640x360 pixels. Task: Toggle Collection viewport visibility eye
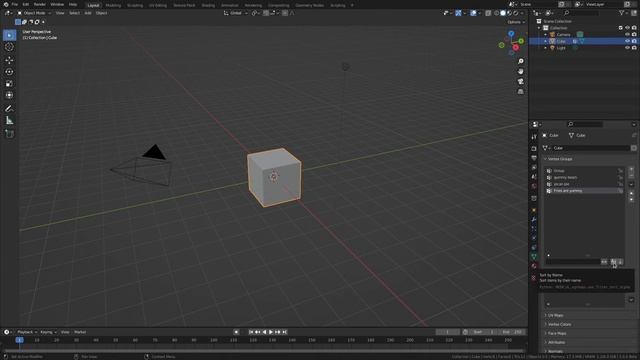[x=627, y=28]
